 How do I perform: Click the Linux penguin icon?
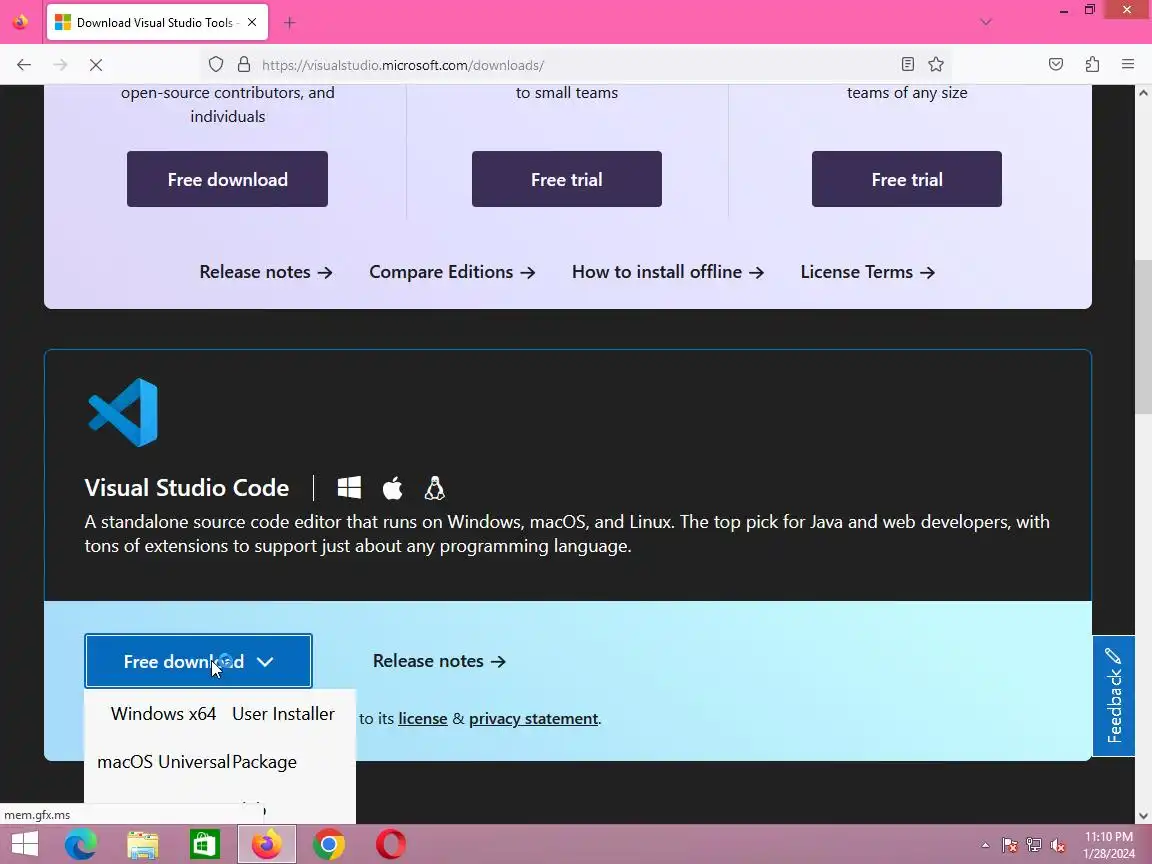coord(434,487)
